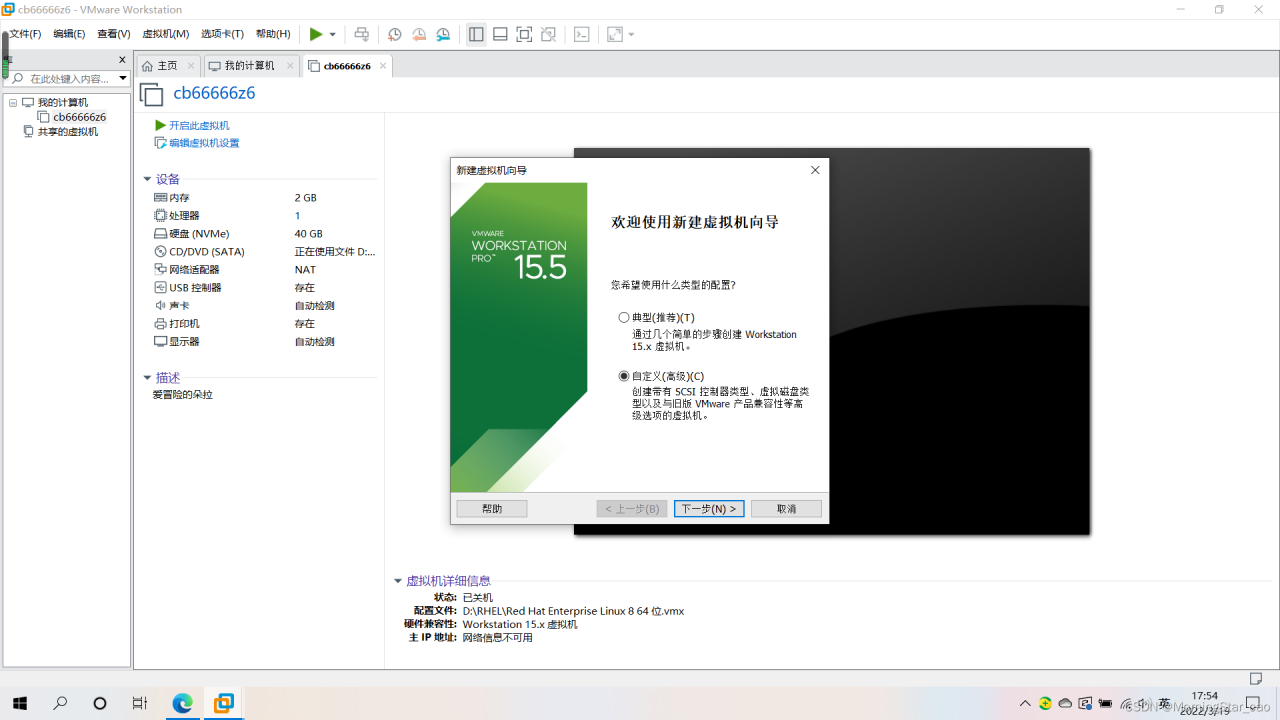Open the stretch display dropdown arrow in the toolbar
Viewport: 1280px width, 720px height.
click(x=631, y=35)
